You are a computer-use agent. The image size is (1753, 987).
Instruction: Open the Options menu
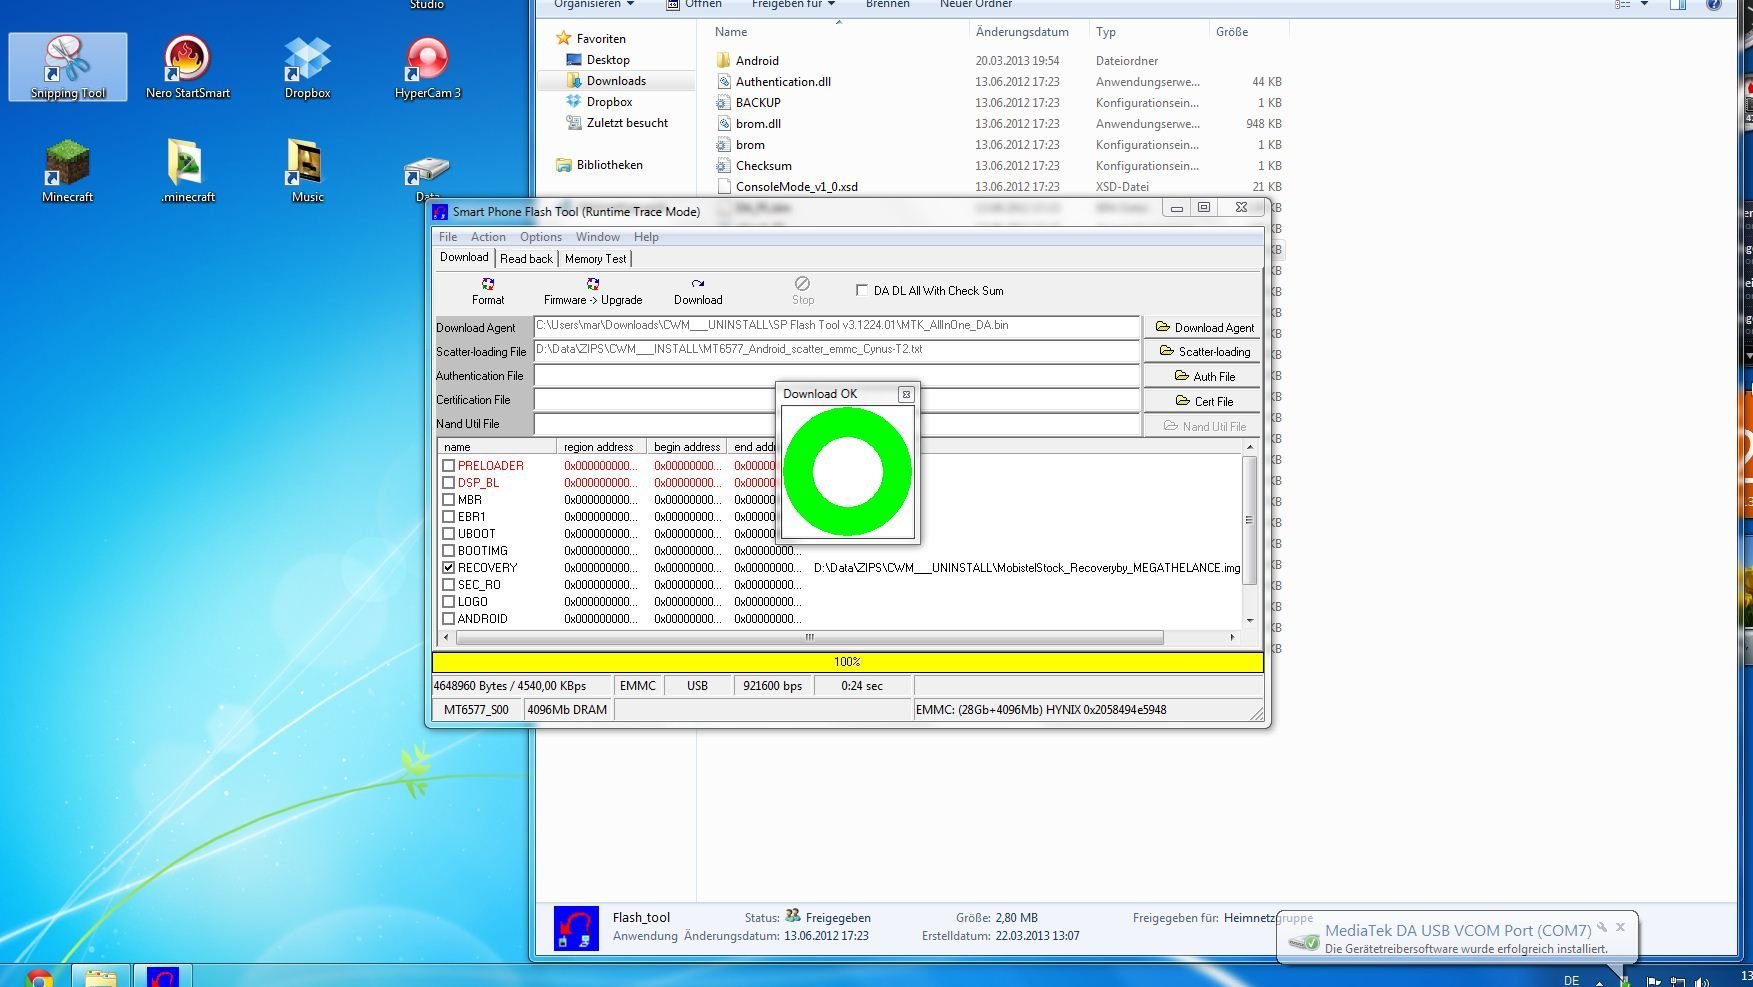point(541,237)
